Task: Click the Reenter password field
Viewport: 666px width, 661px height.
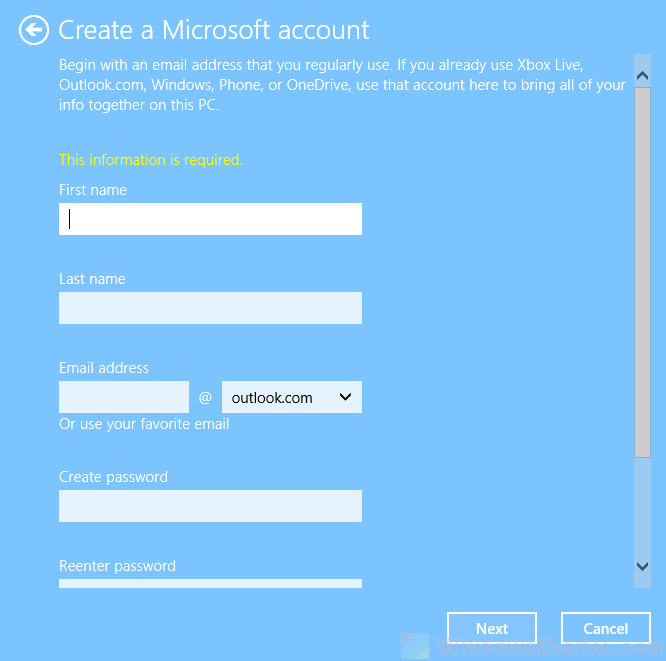Action: (x=210, y=583)
